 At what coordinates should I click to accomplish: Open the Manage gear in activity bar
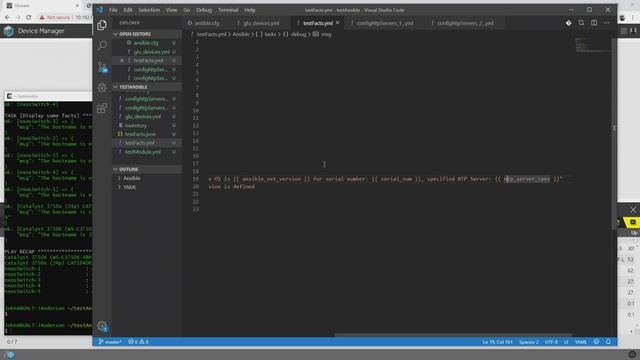click(x=102, y=326)
